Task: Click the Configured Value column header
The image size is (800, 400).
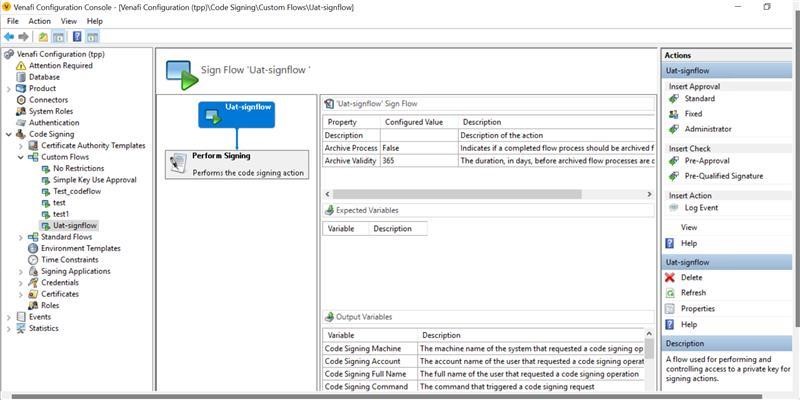Action: (419, 122)
